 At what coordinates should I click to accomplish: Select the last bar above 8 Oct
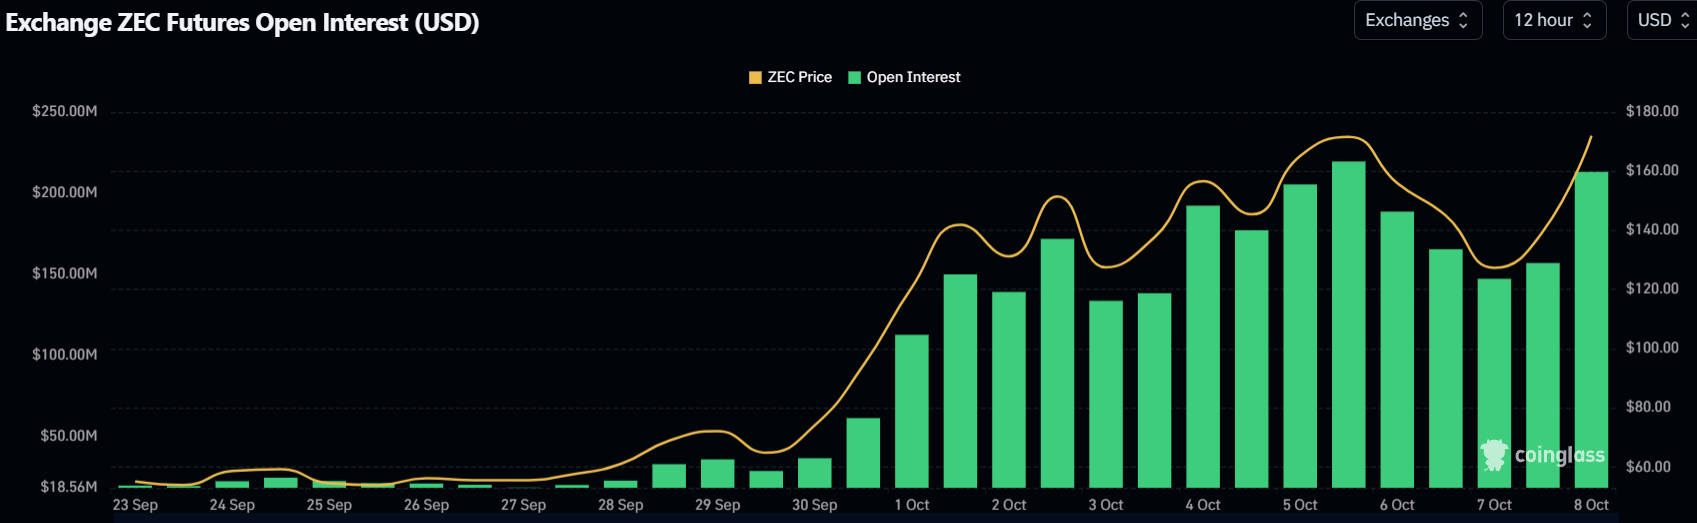(1591, 330)
